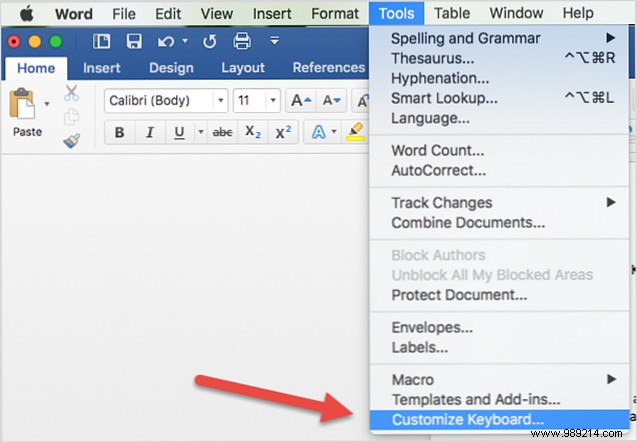
Task: Select the Format Painter brush
Action: (x=72, y=141)
